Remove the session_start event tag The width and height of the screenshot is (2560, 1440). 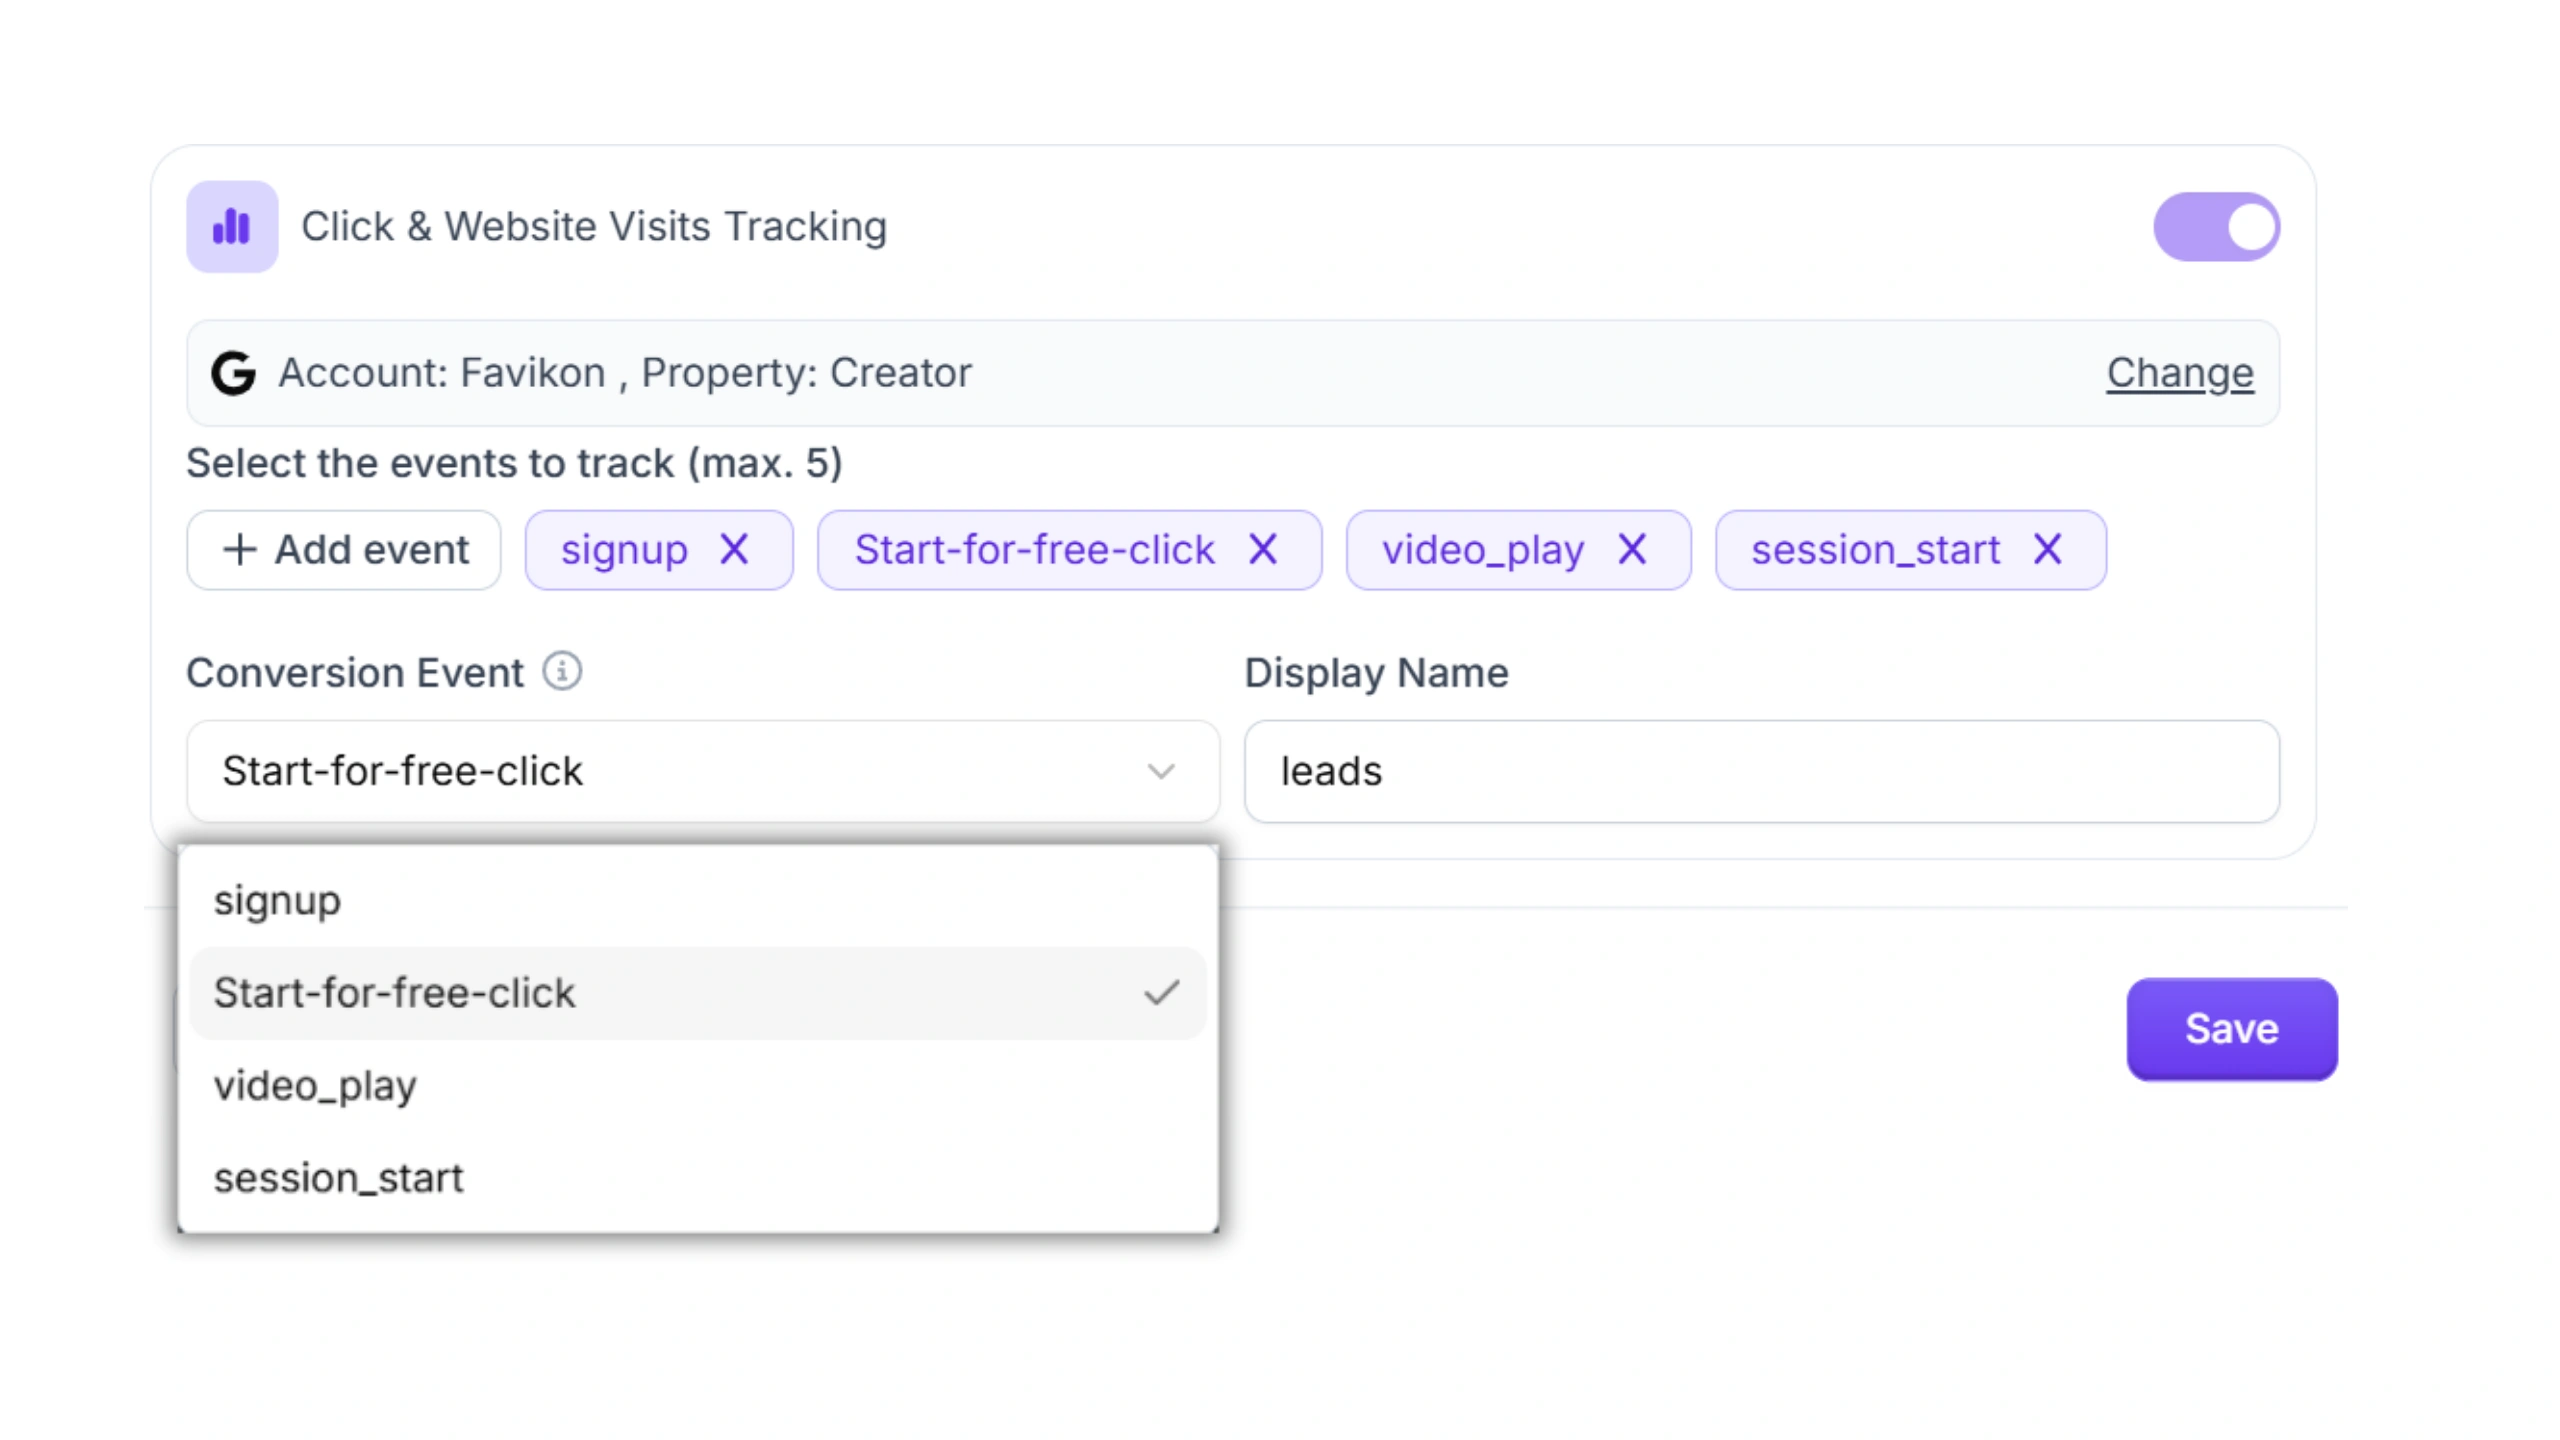click(x=2047, y=549)
